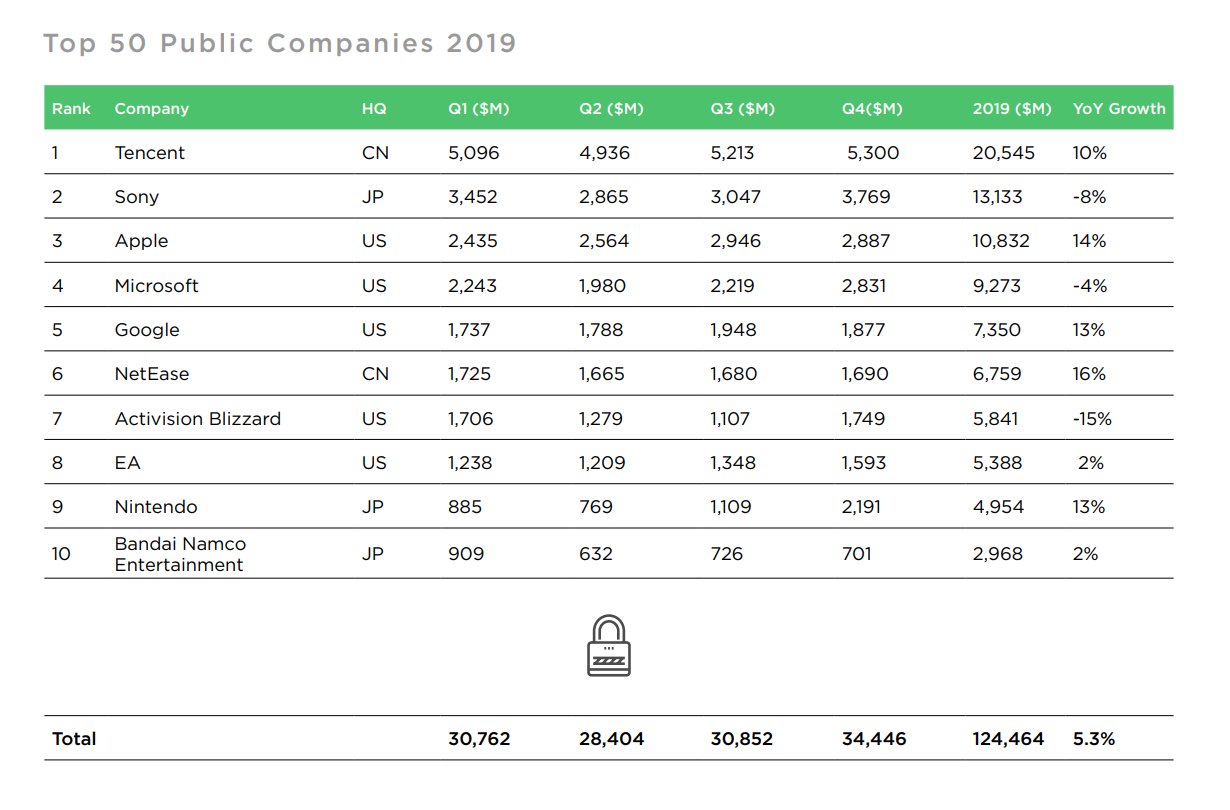Click the Top 50 Public Companies 2019 title
This screenshot has height=810, width=1230.
[280, 43]
